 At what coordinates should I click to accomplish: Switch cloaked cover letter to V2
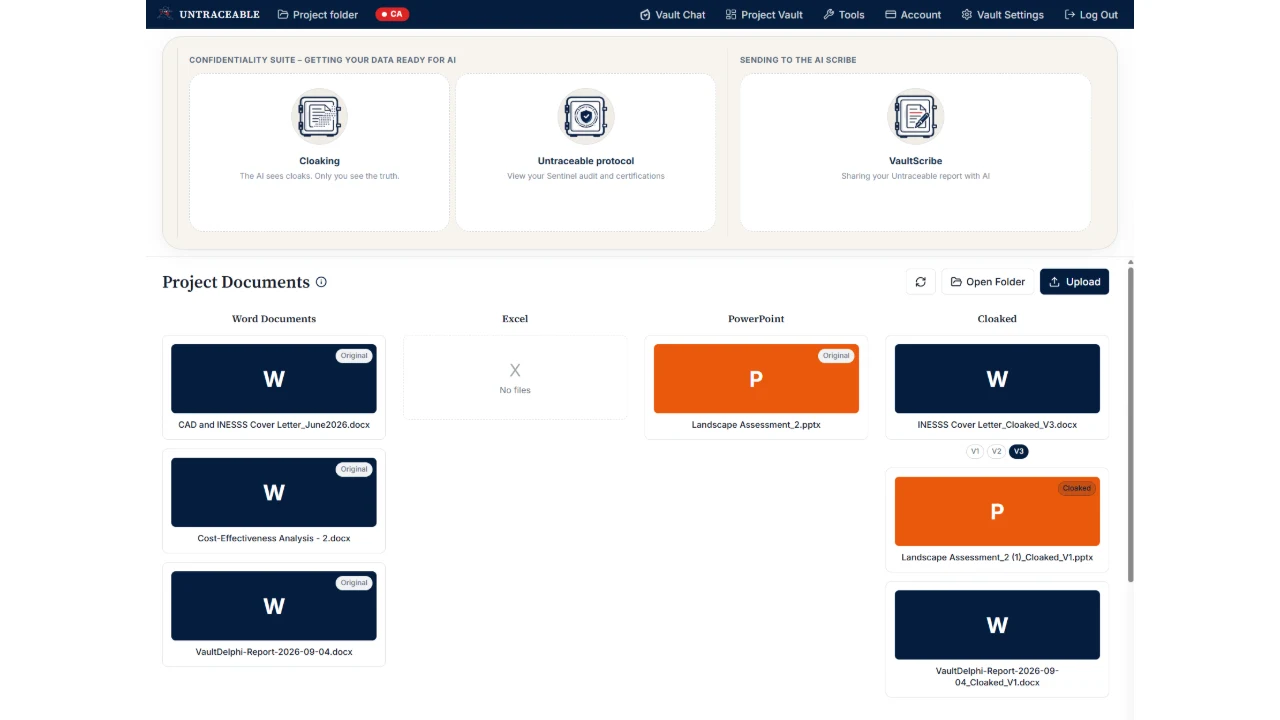point(996,451)
